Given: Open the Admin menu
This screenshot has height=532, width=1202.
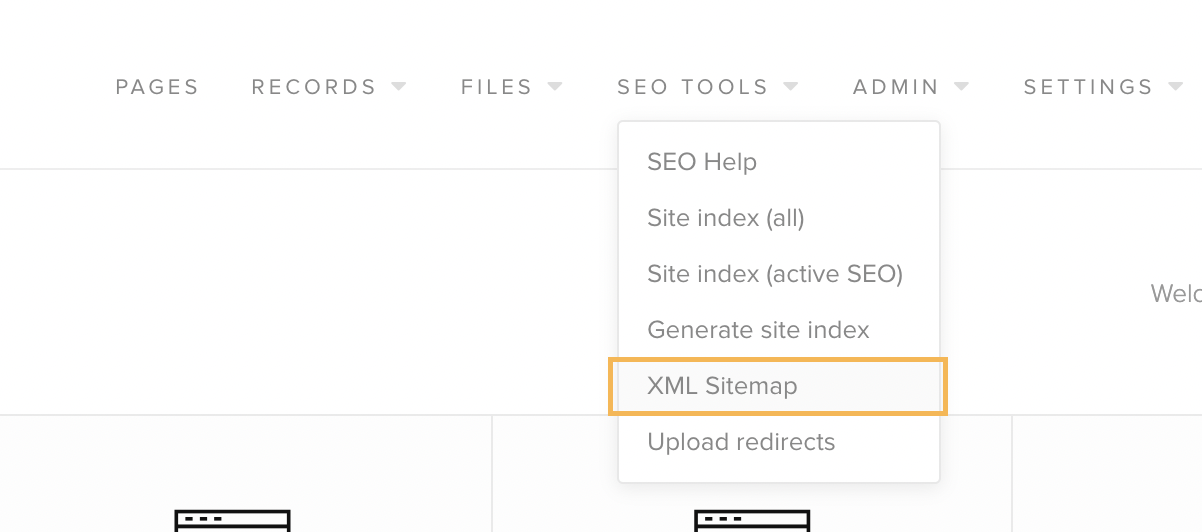Looking at the screenshot, I should [896, 87].
